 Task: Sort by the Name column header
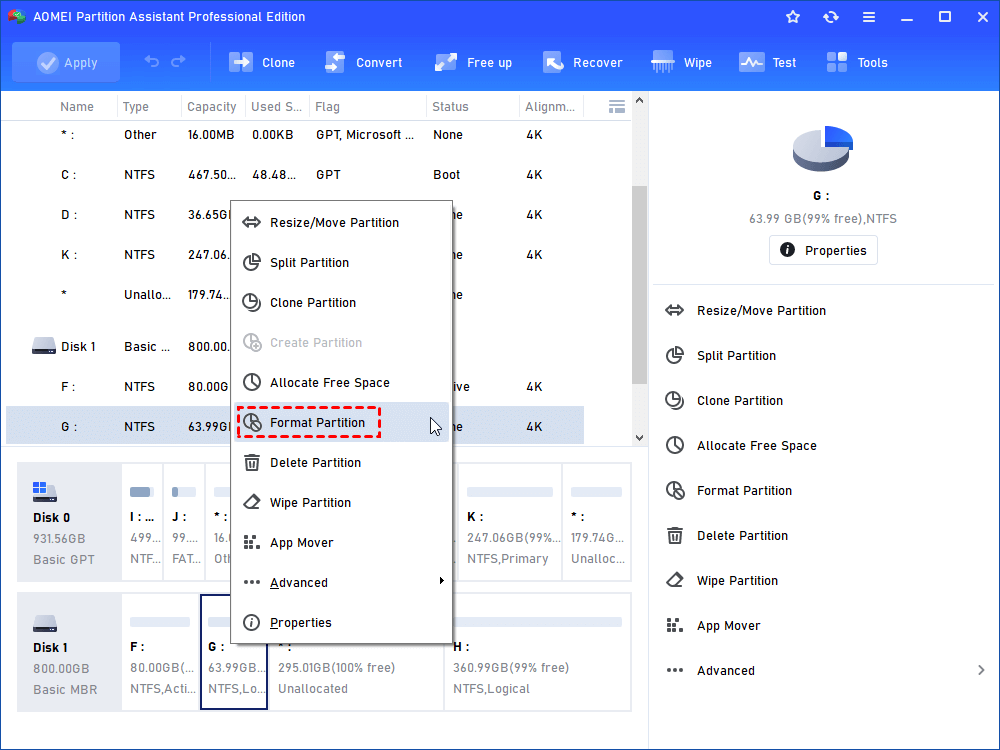coord(77,107)
